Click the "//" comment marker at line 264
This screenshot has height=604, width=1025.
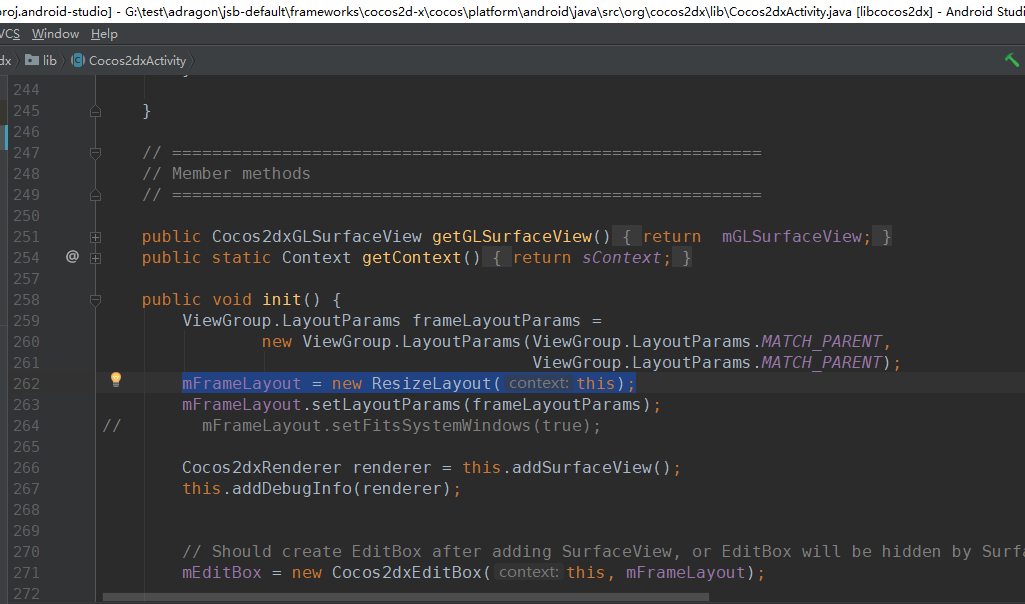(112, 426)
